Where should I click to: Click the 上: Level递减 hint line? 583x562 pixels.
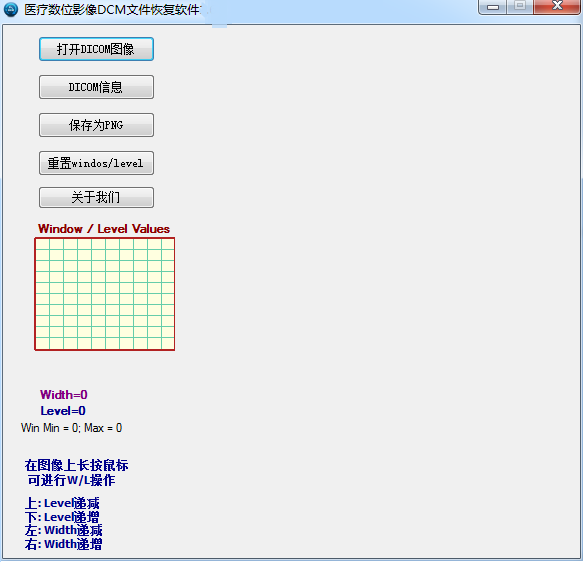62,503
